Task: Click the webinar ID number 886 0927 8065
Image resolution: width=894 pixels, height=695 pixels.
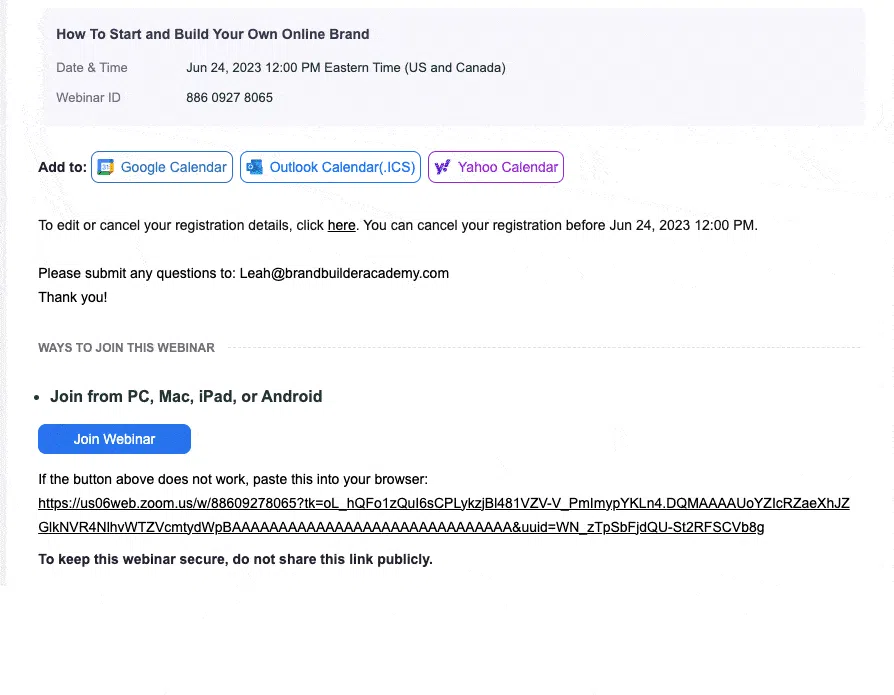Action: (229, 98)
